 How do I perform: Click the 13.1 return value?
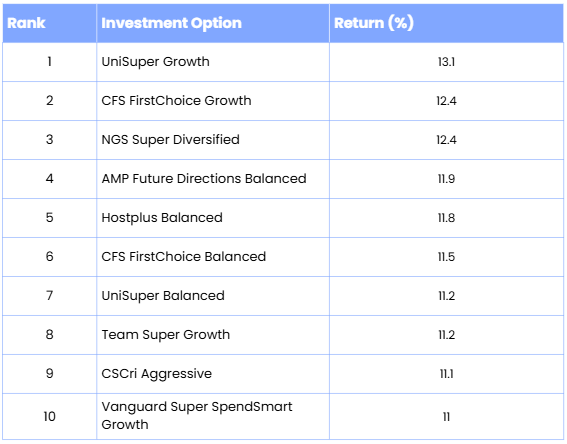446,62
